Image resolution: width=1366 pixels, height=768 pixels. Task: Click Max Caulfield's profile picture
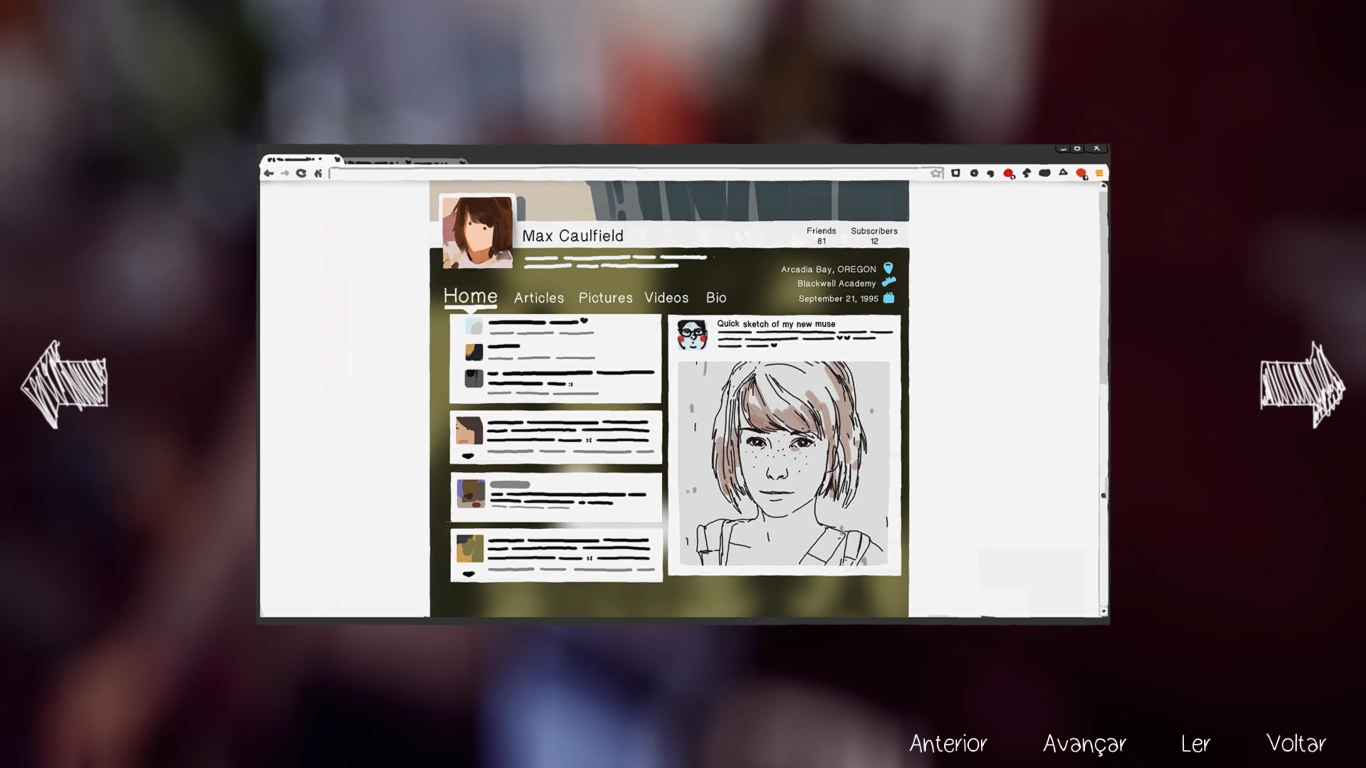point(478,232)
